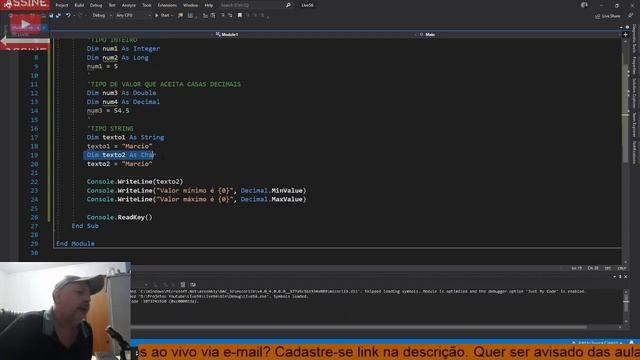The width and height of the screenshot is (640, 360).
Task: Click the line 'num3 = 54.5'
Action: click(108, 111)
